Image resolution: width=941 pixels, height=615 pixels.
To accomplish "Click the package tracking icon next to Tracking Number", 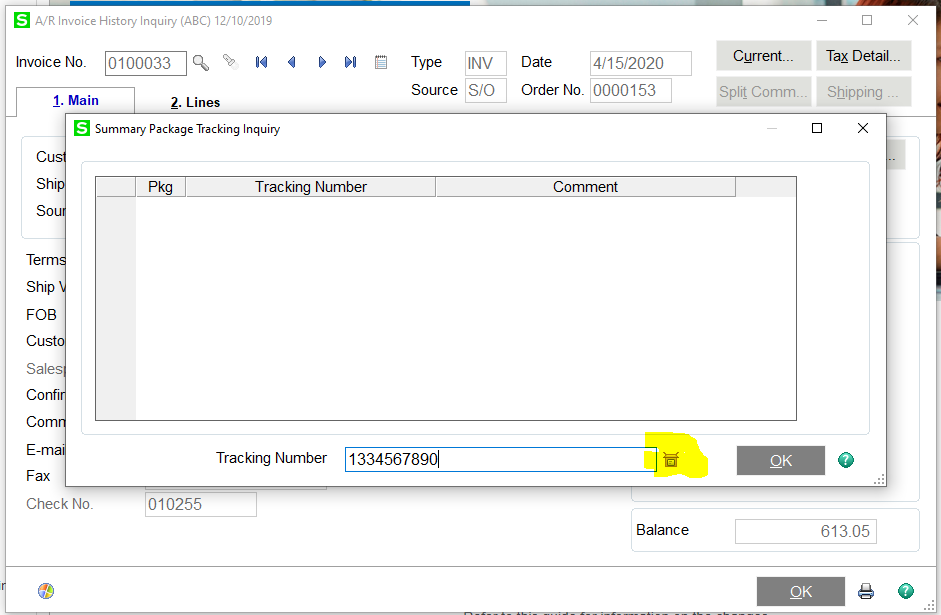I will click(x=671, y=460).
